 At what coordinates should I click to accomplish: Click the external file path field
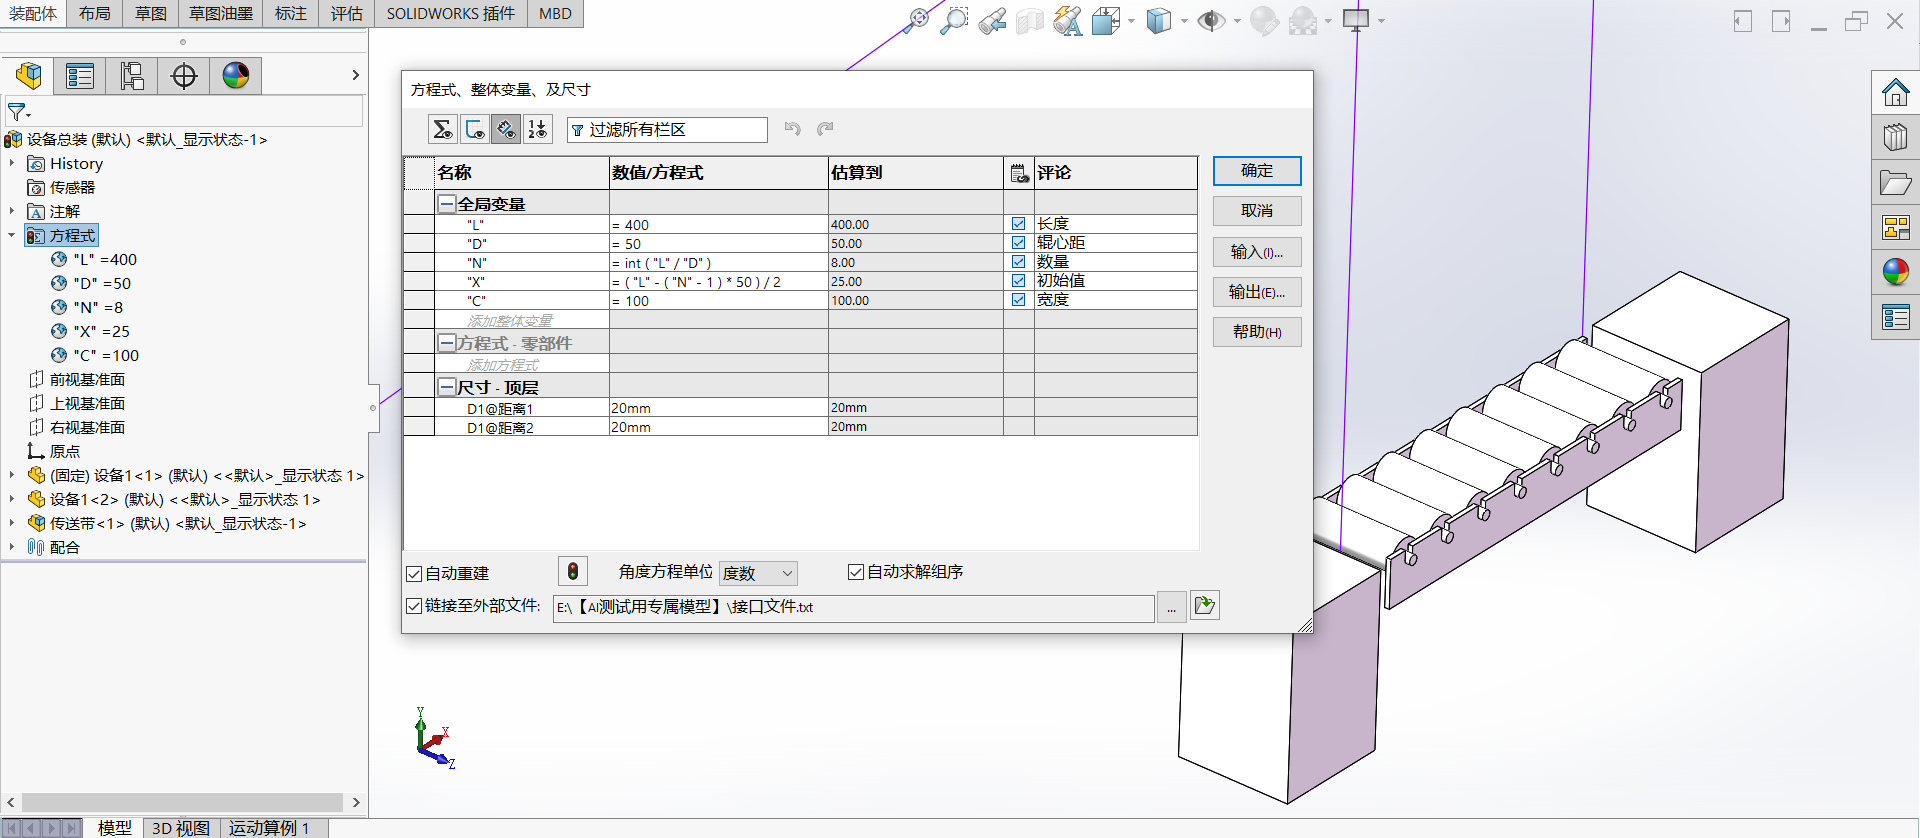(853, 608)
